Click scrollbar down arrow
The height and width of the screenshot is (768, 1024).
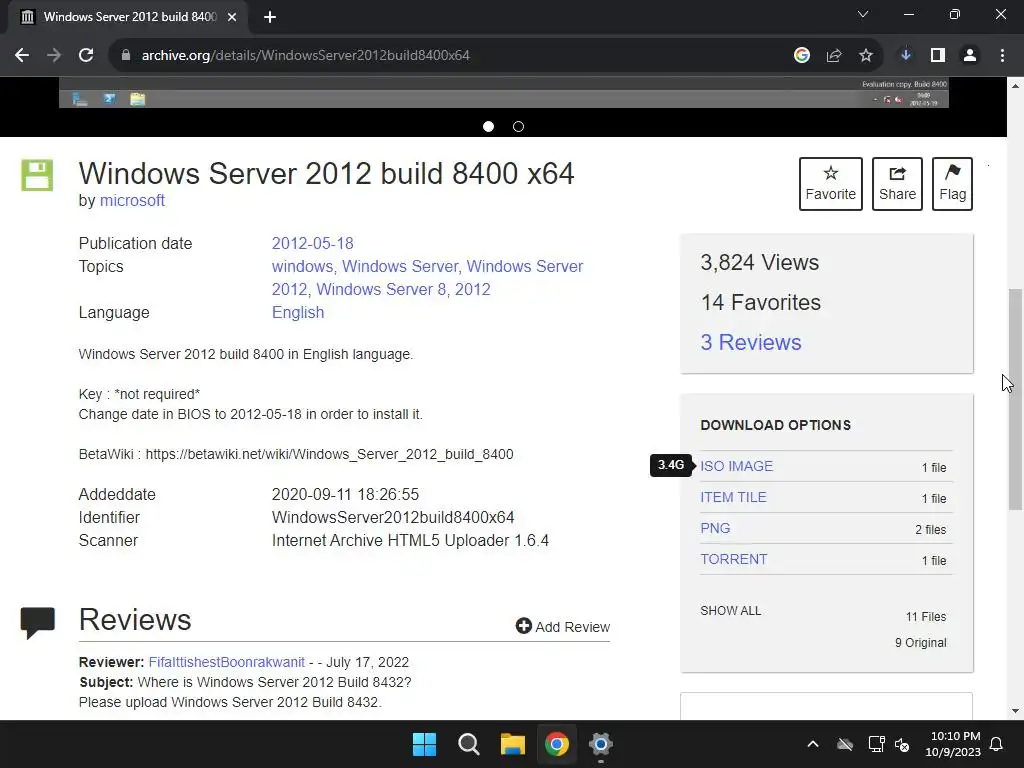[1016, 711]
